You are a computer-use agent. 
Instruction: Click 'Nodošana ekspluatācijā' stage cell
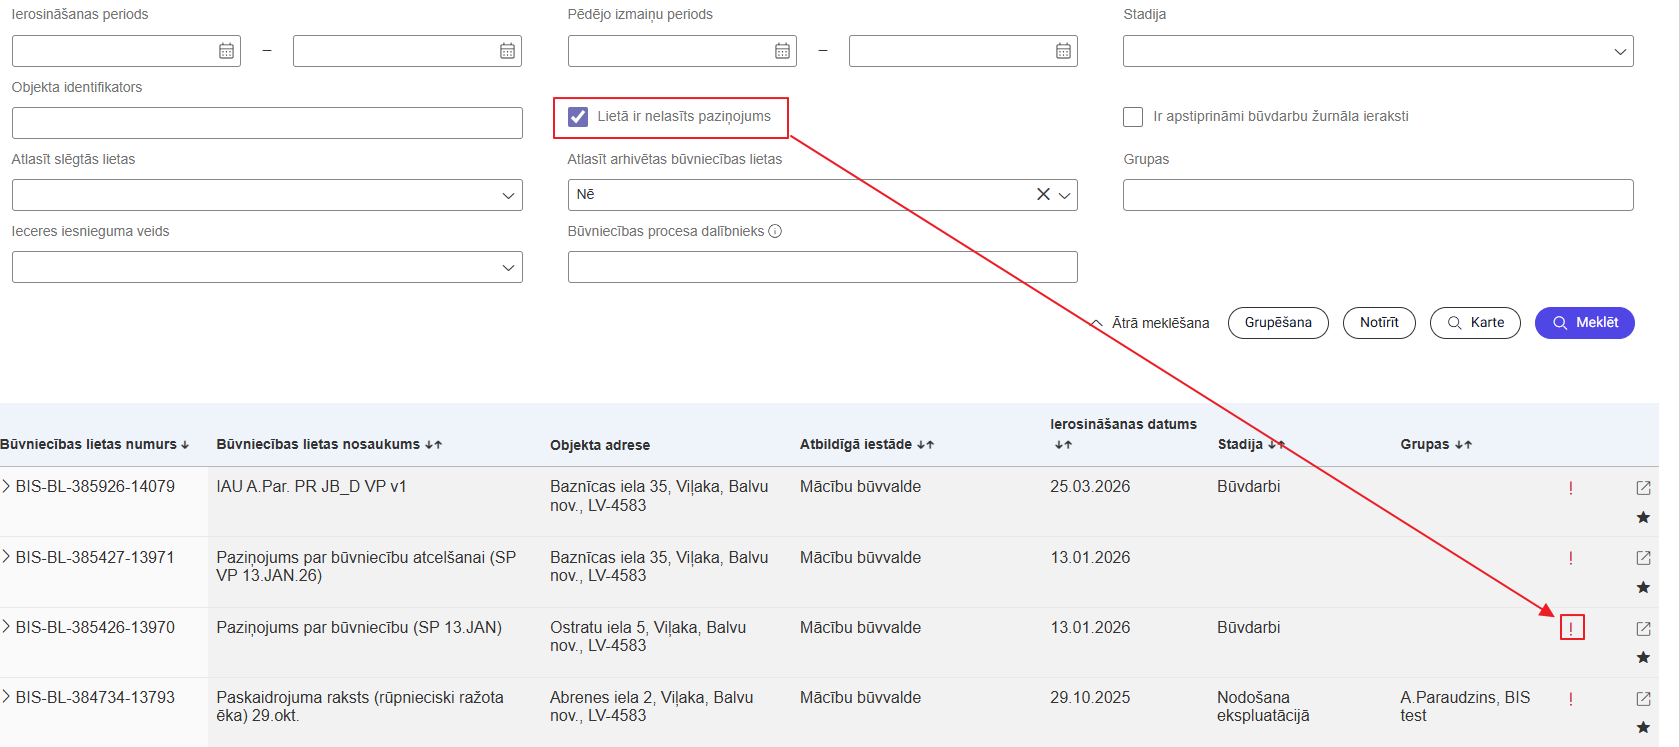[1263, 706]
